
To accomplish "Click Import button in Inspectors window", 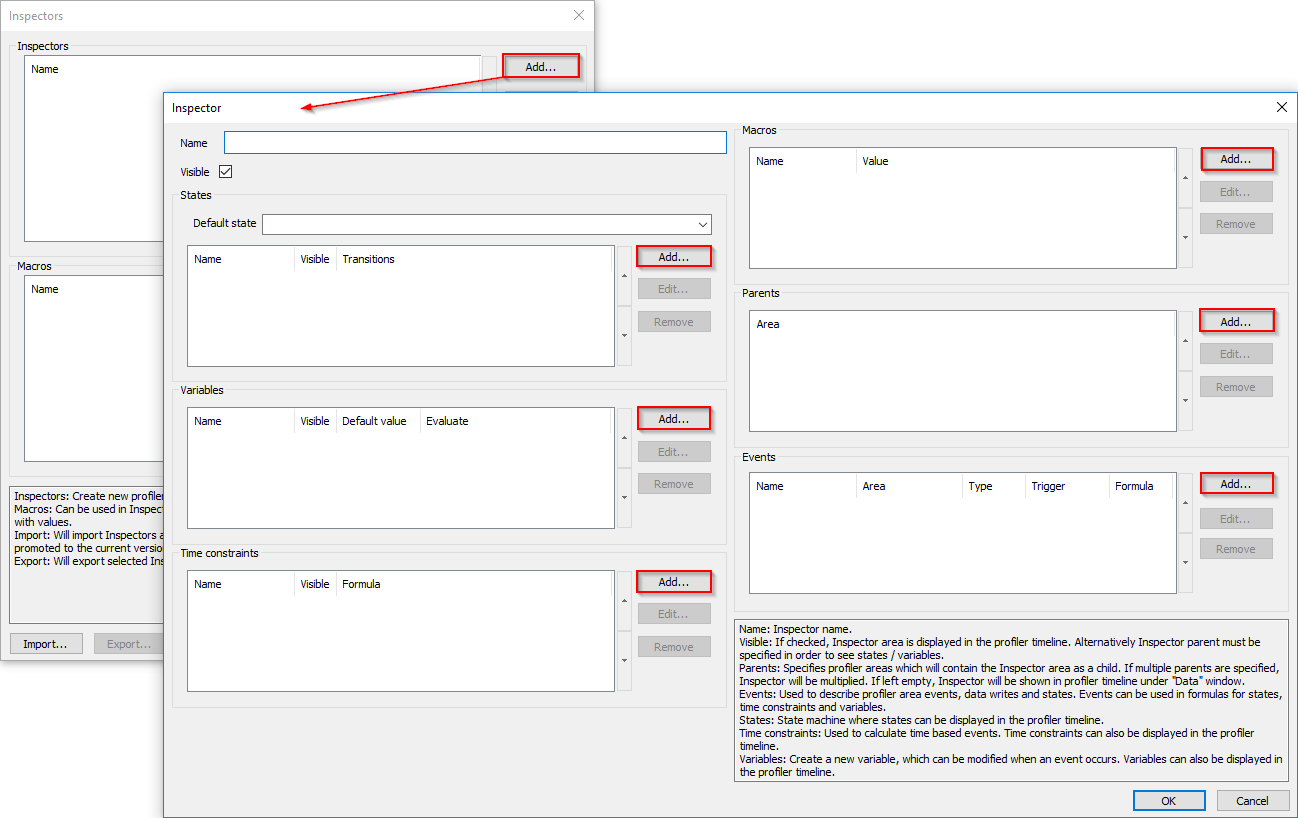I will (45, 643).
